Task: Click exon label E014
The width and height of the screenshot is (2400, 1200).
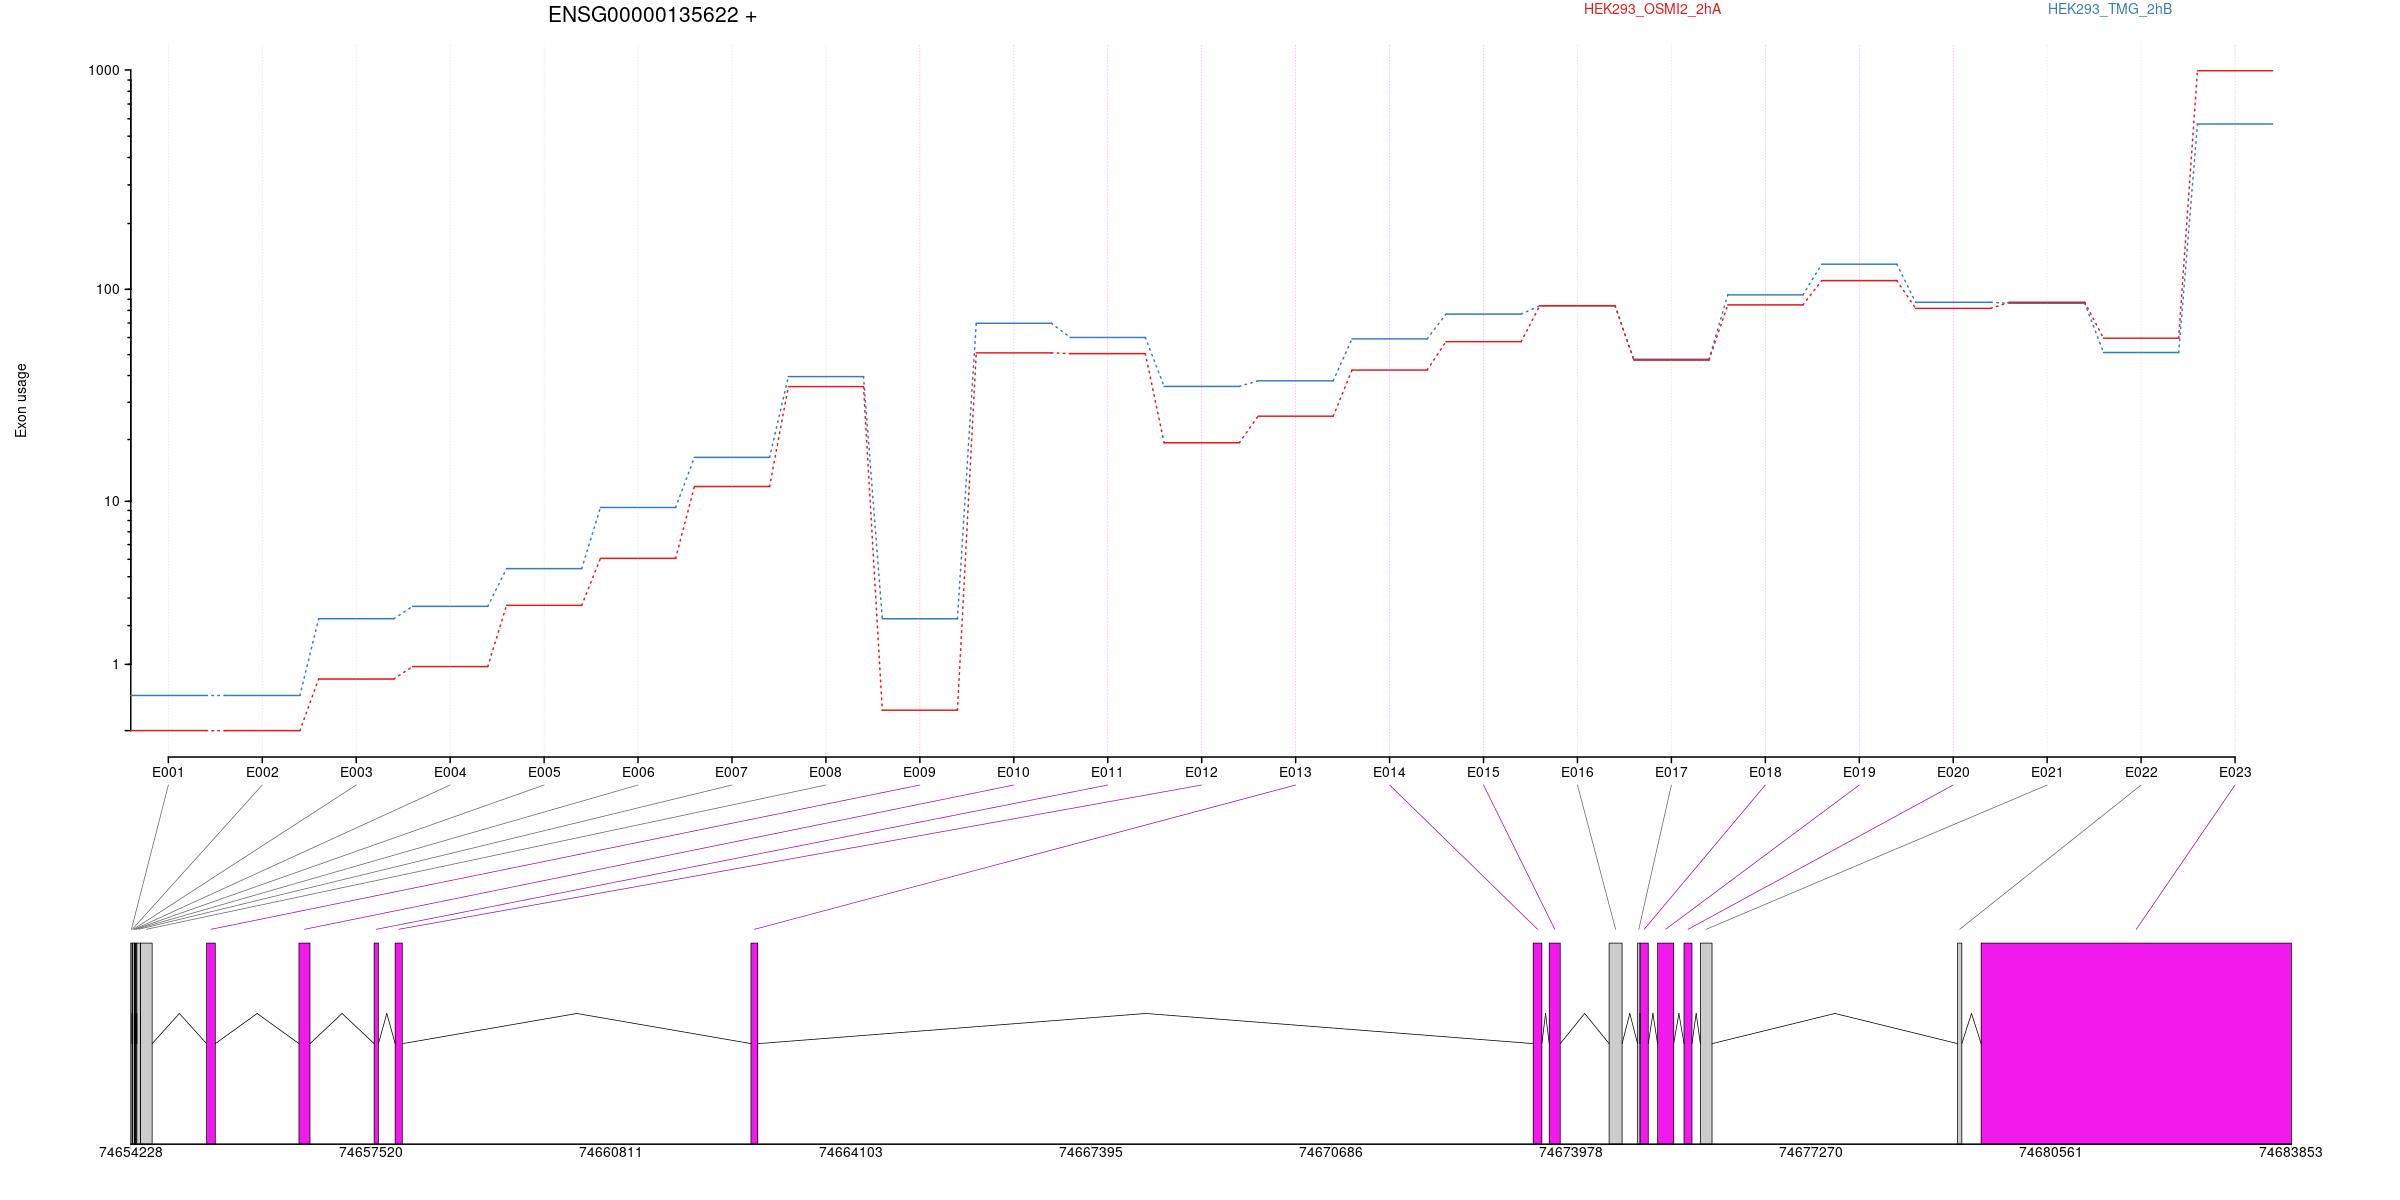Action: point(1389,772)
